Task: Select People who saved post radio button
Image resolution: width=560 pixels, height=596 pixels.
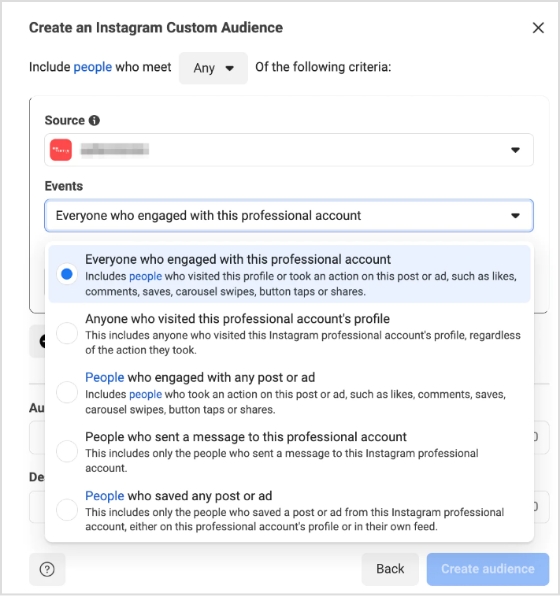Action: [x=67, y=510]
